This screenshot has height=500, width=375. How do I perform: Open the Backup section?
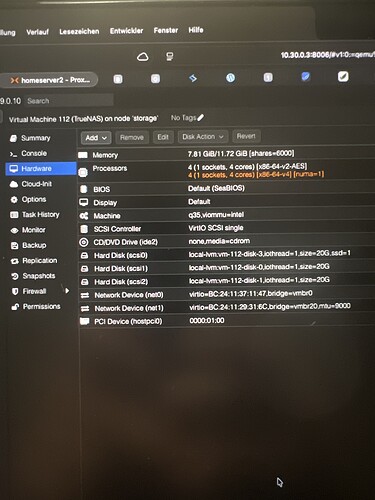coord(34,245)
